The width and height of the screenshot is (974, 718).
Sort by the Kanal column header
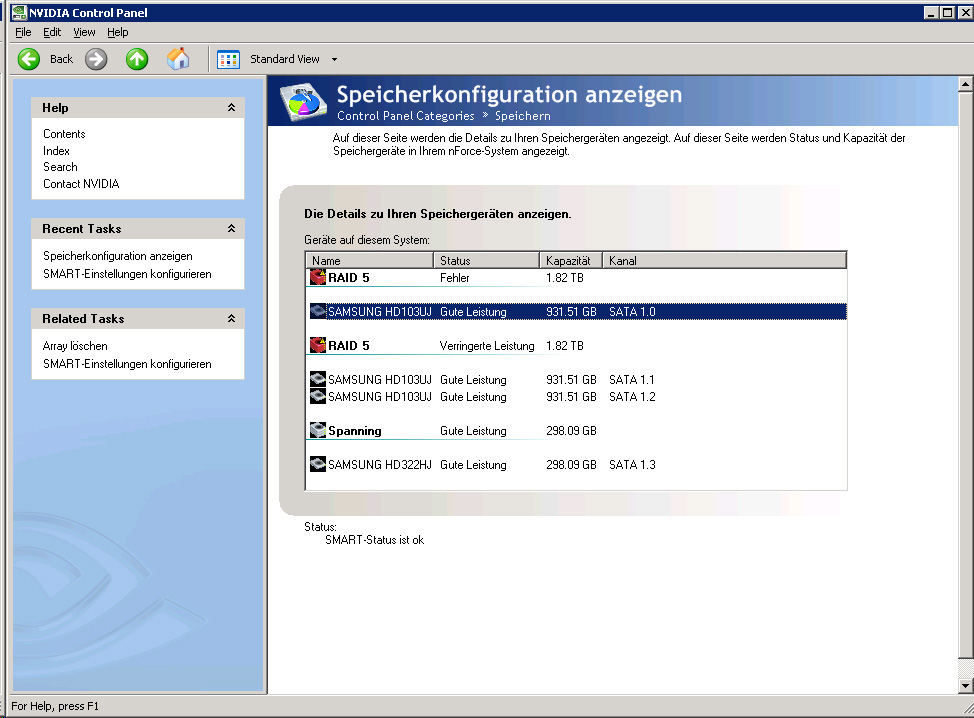tap(724, 260)
